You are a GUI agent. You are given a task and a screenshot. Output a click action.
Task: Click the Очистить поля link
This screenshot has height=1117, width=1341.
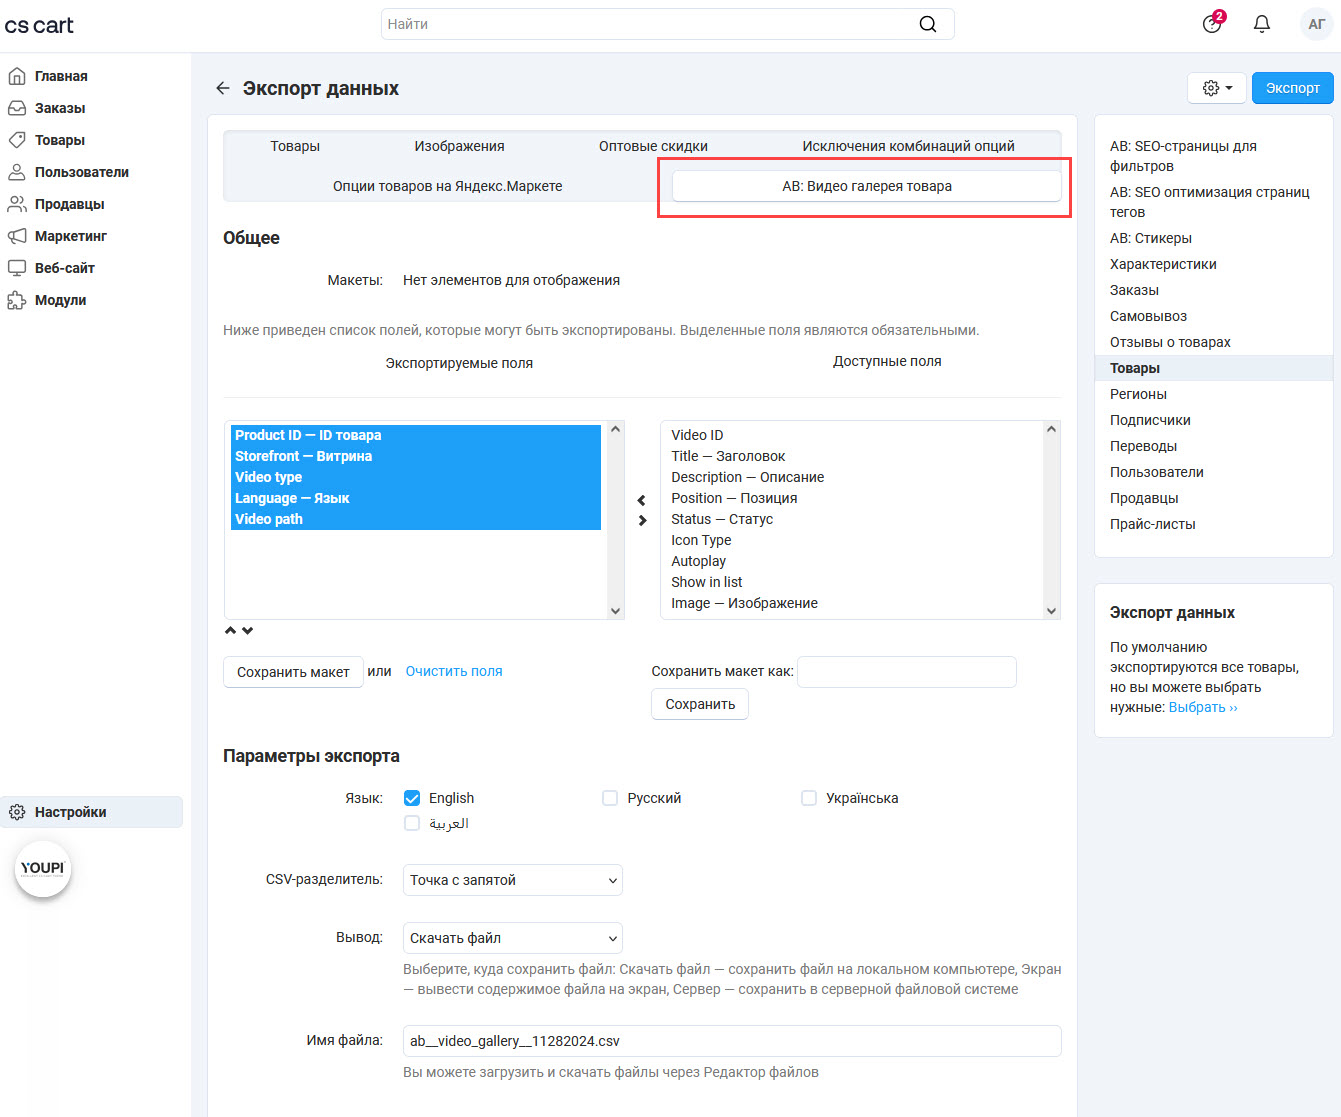pyautogui.click(x=454, y=671)
